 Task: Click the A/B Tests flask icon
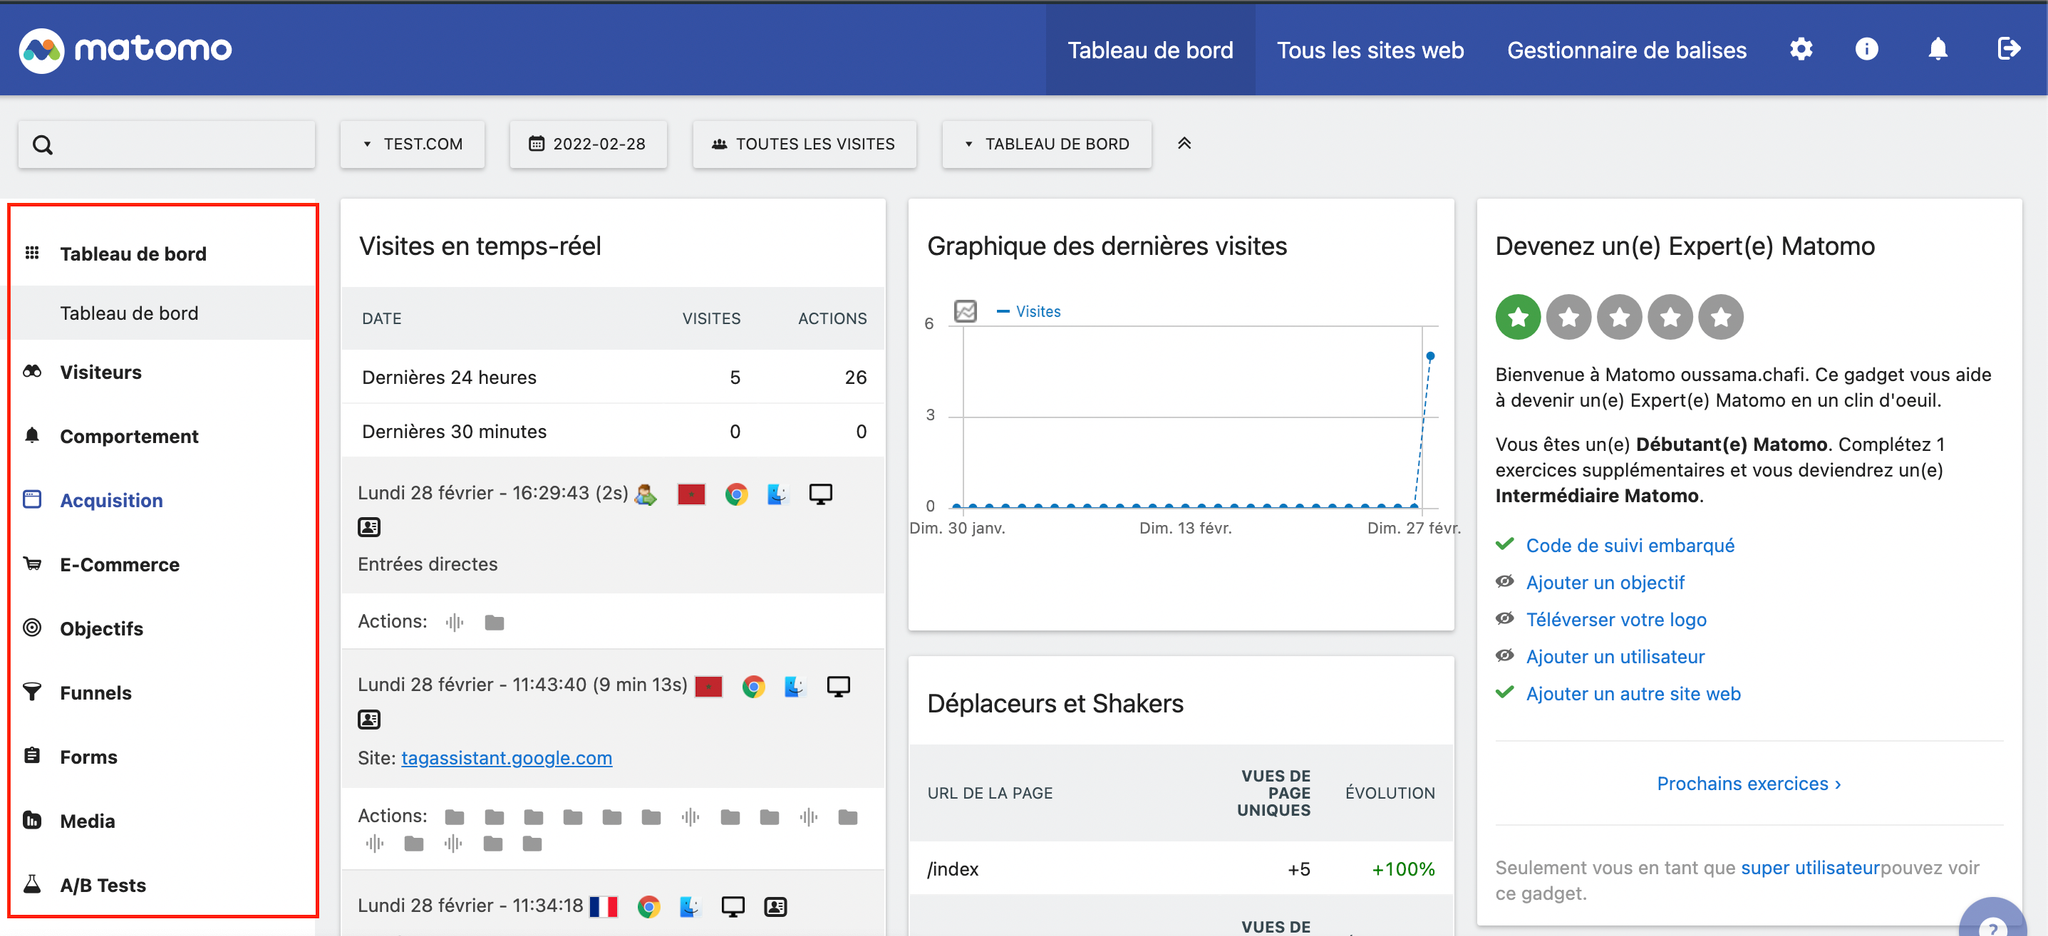32,884
